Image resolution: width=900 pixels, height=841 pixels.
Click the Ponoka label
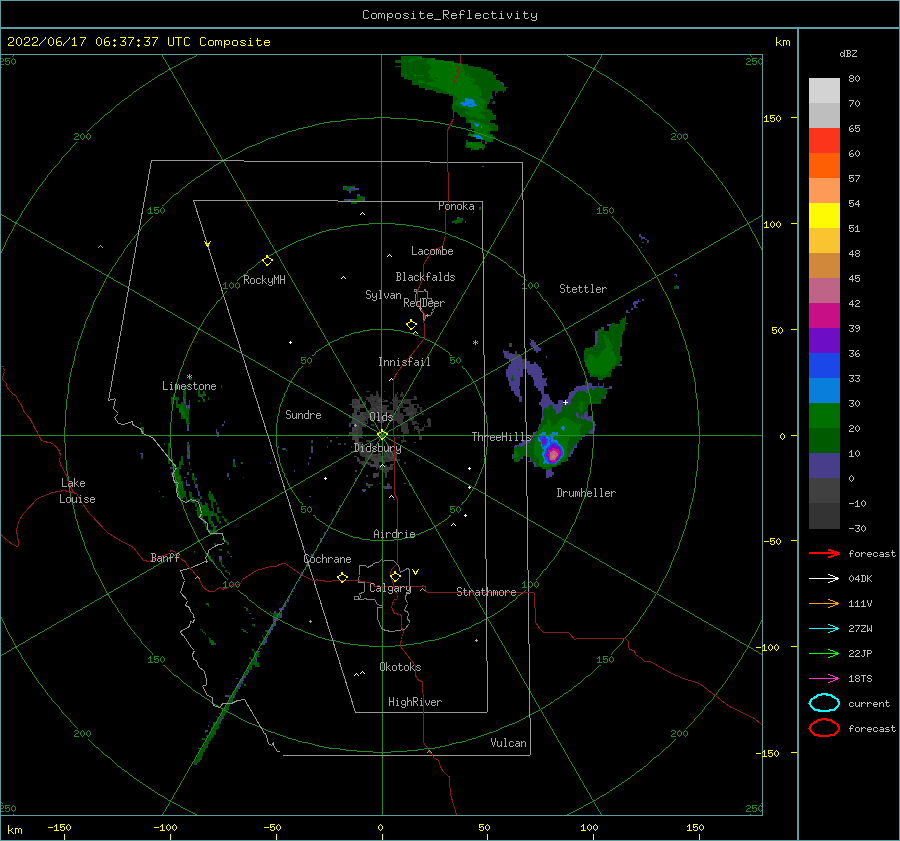[x=456, y=206]
